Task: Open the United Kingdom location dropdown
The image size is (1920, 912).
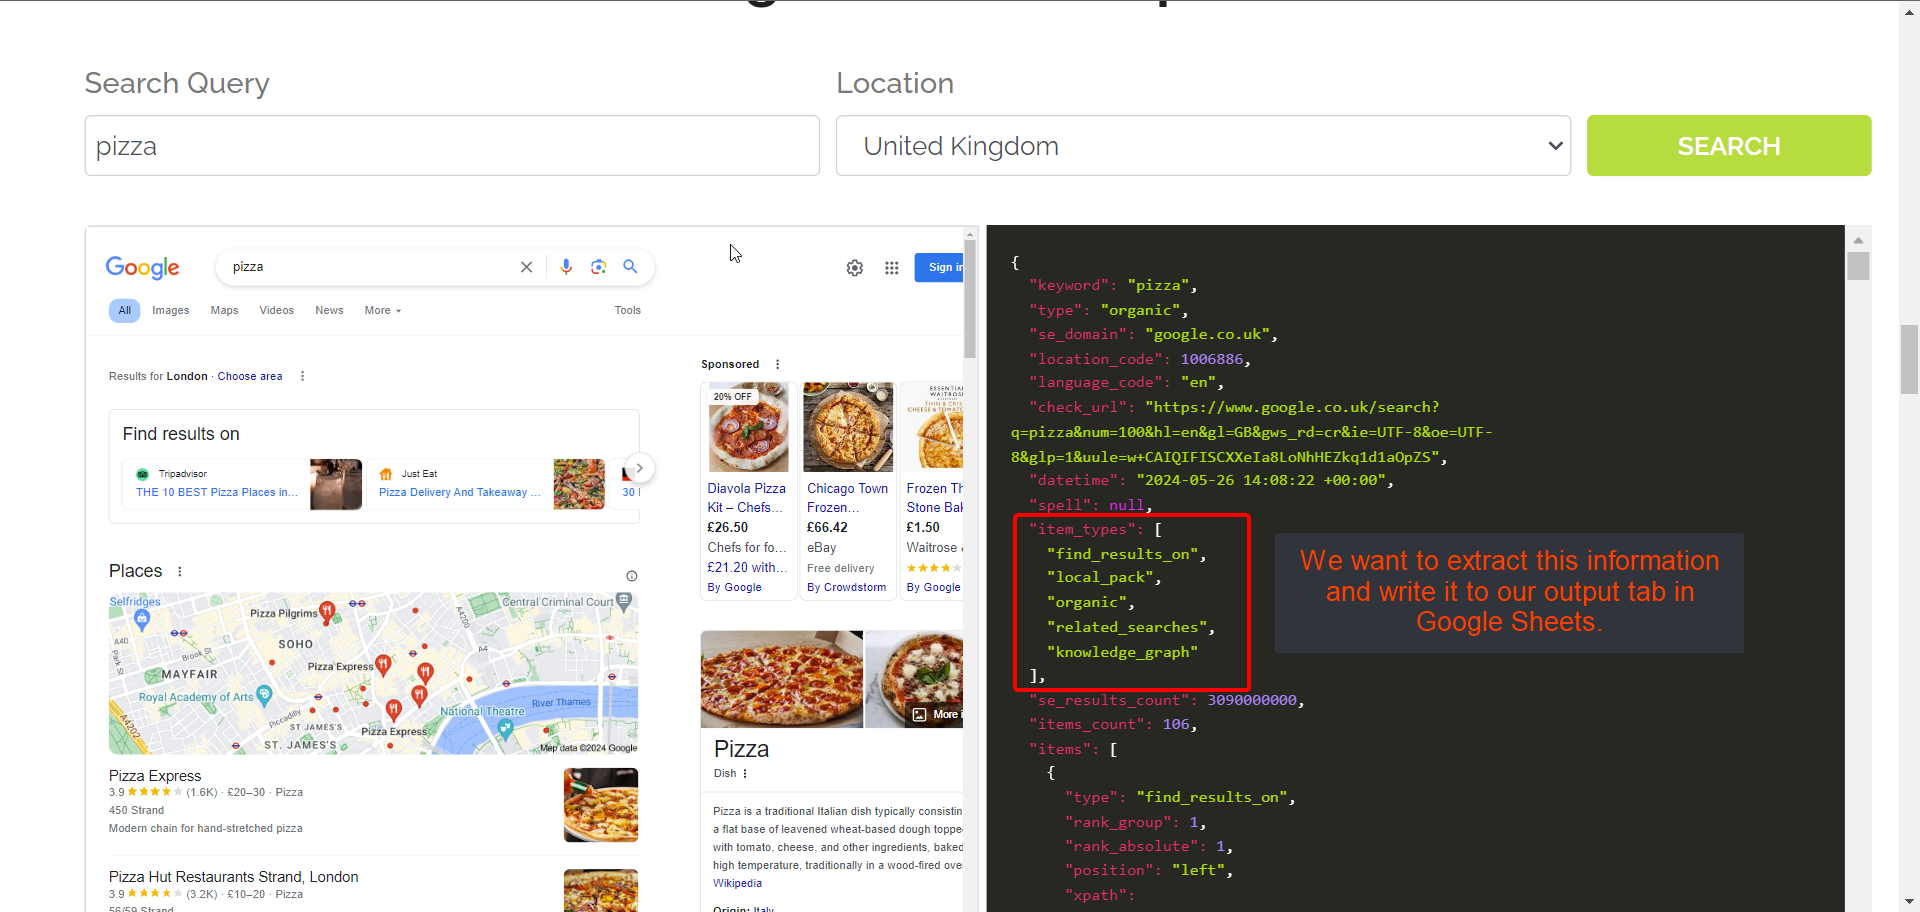Action: [1202, 145]
